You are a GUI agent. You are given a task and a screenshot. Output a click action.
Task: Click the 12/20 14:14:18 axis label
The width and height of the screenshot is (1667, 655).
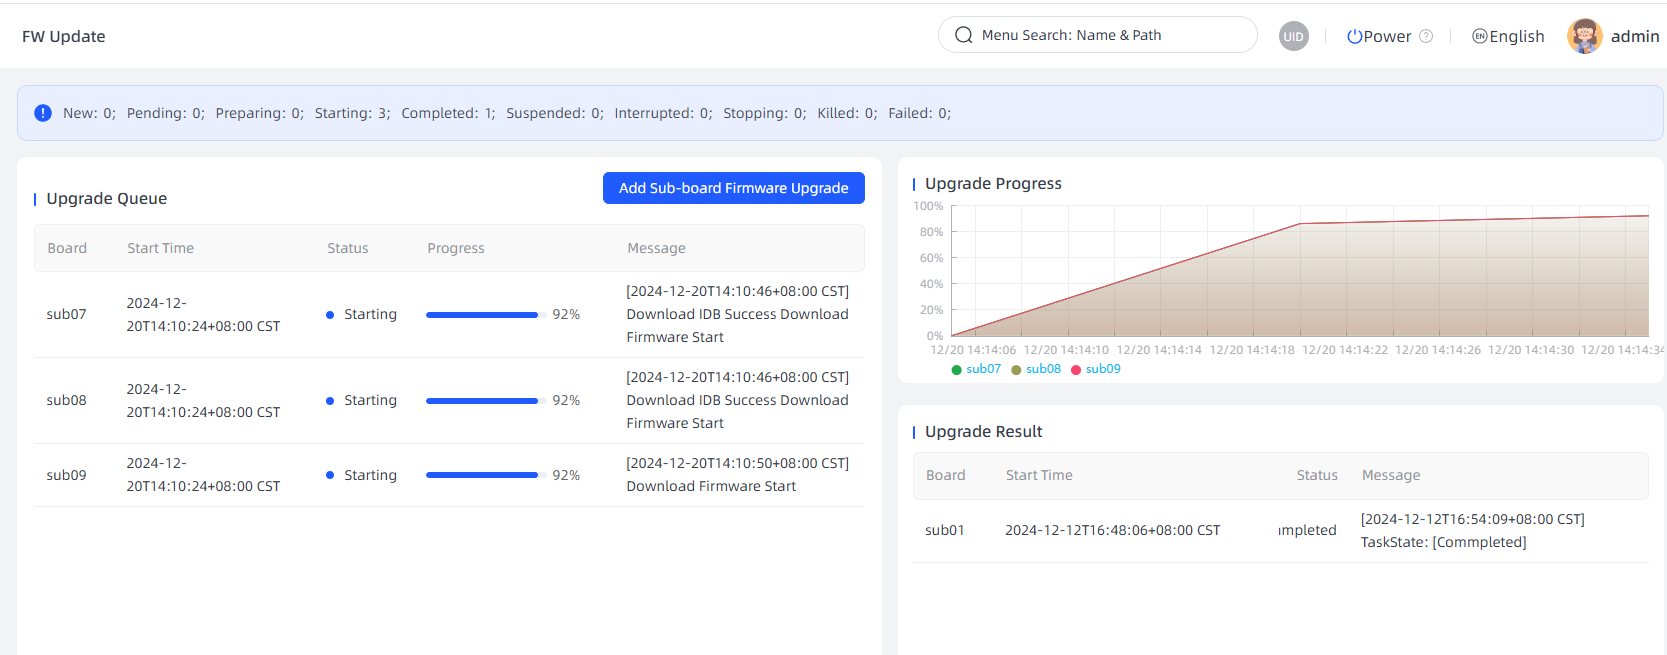point(1252,350)
